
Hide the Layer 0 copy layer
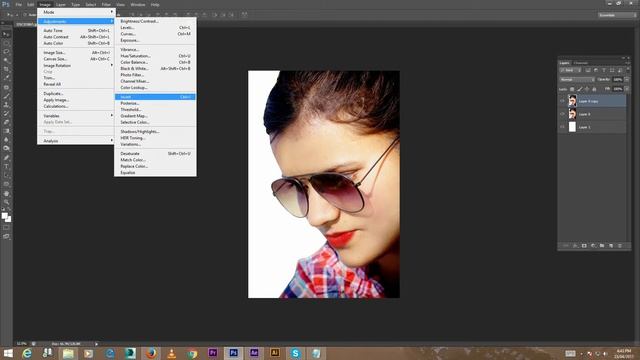pos(562,101)
